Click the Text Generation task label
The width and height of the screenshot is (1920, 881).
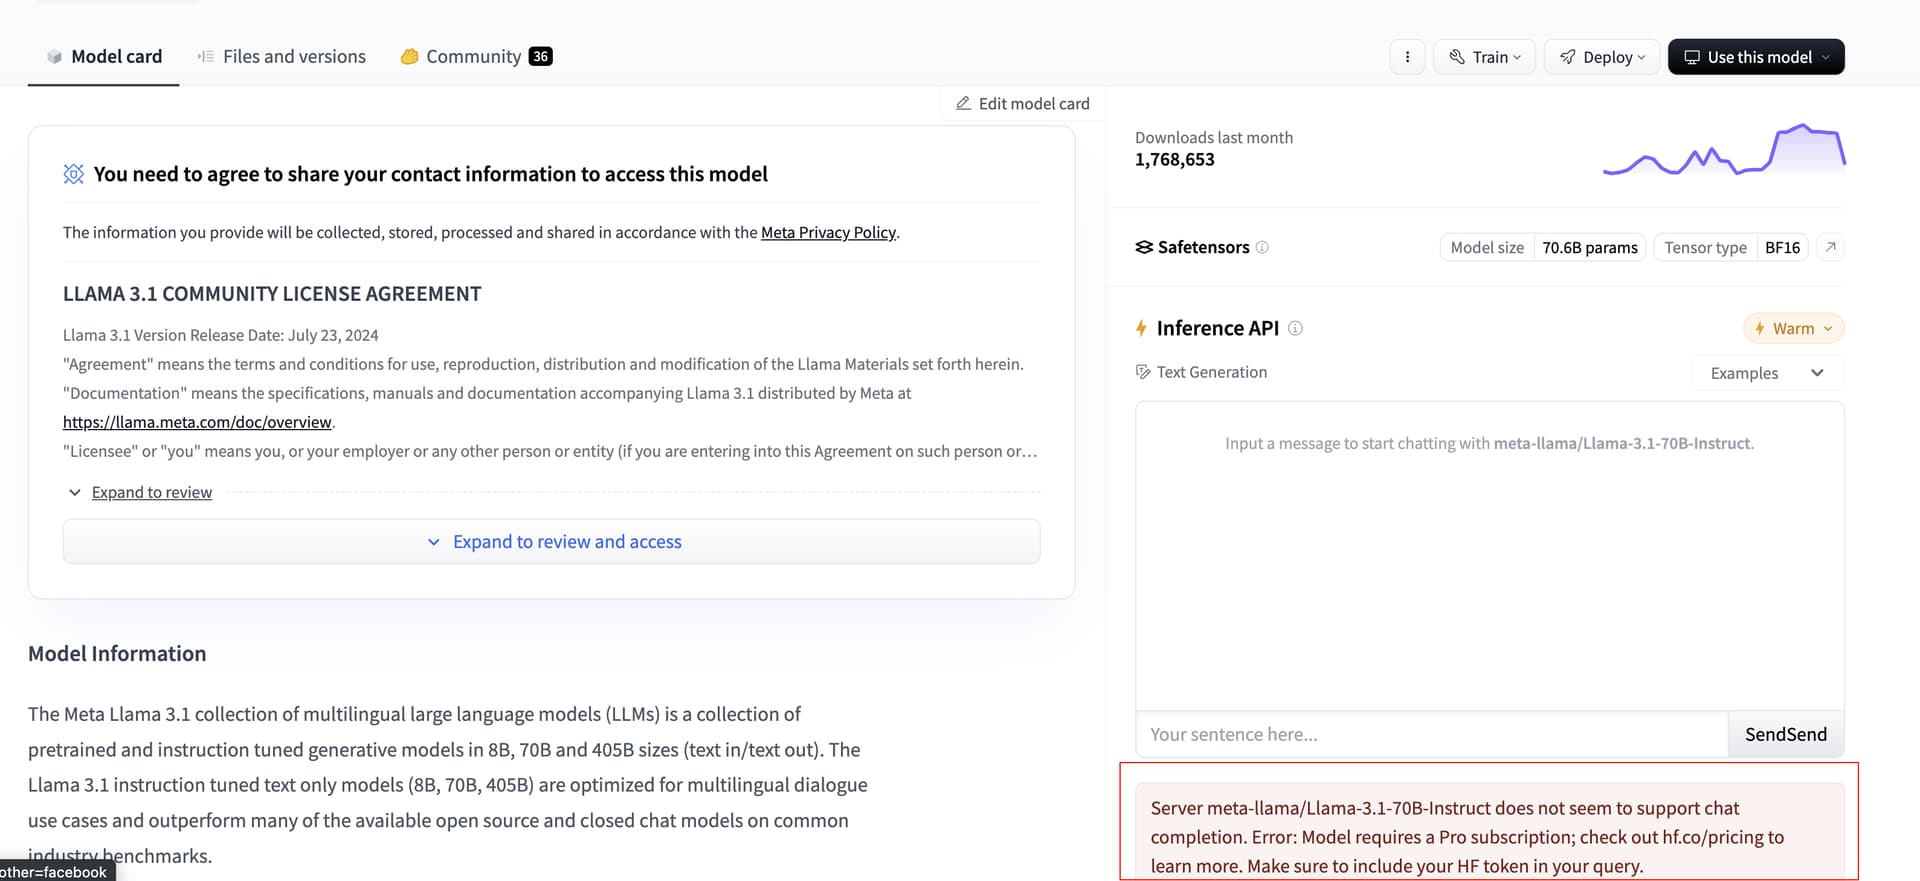pyautogui.click(x=1211, y=372)
